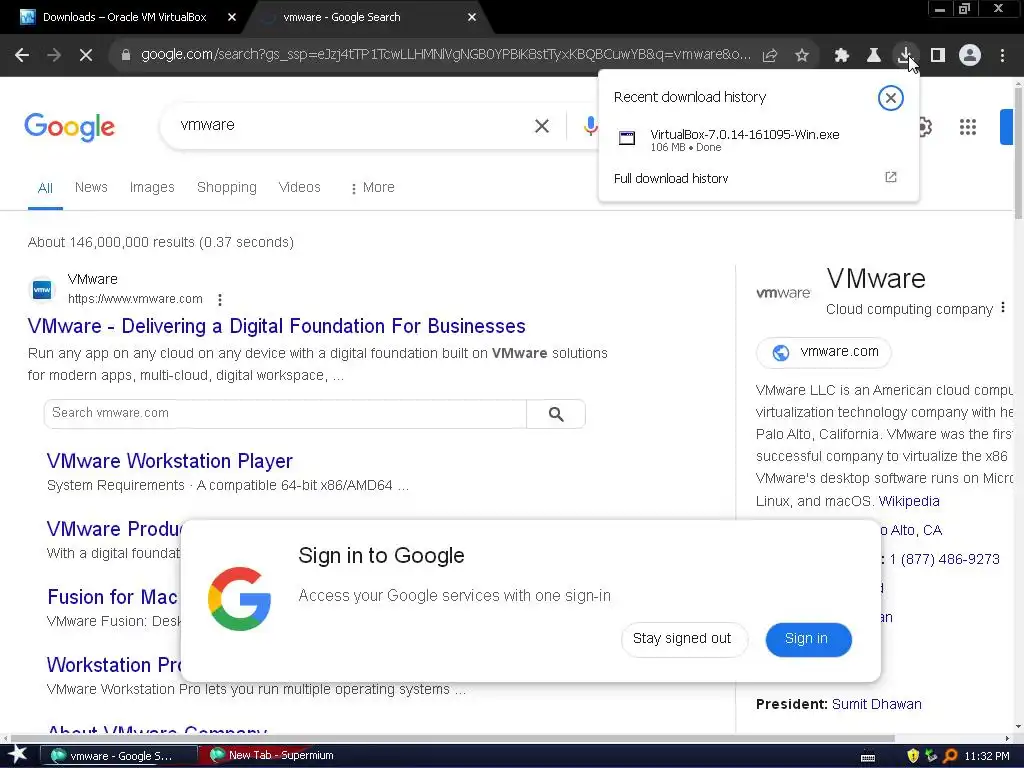Open VMware - Delivering a Digital Foundation link
Screen dimensions: 1024x768
tap(276, 326)
